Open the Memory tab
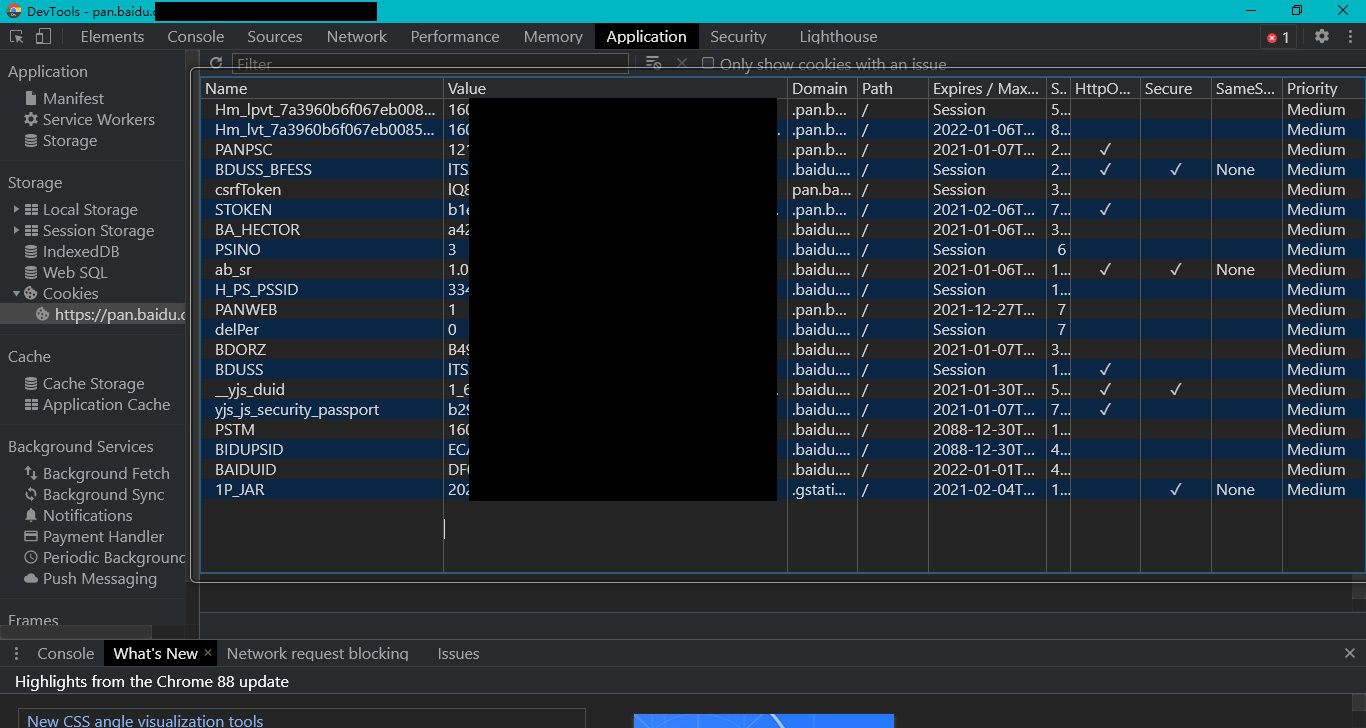Viewport: 1366px width, 728px height. coord(553,36)
